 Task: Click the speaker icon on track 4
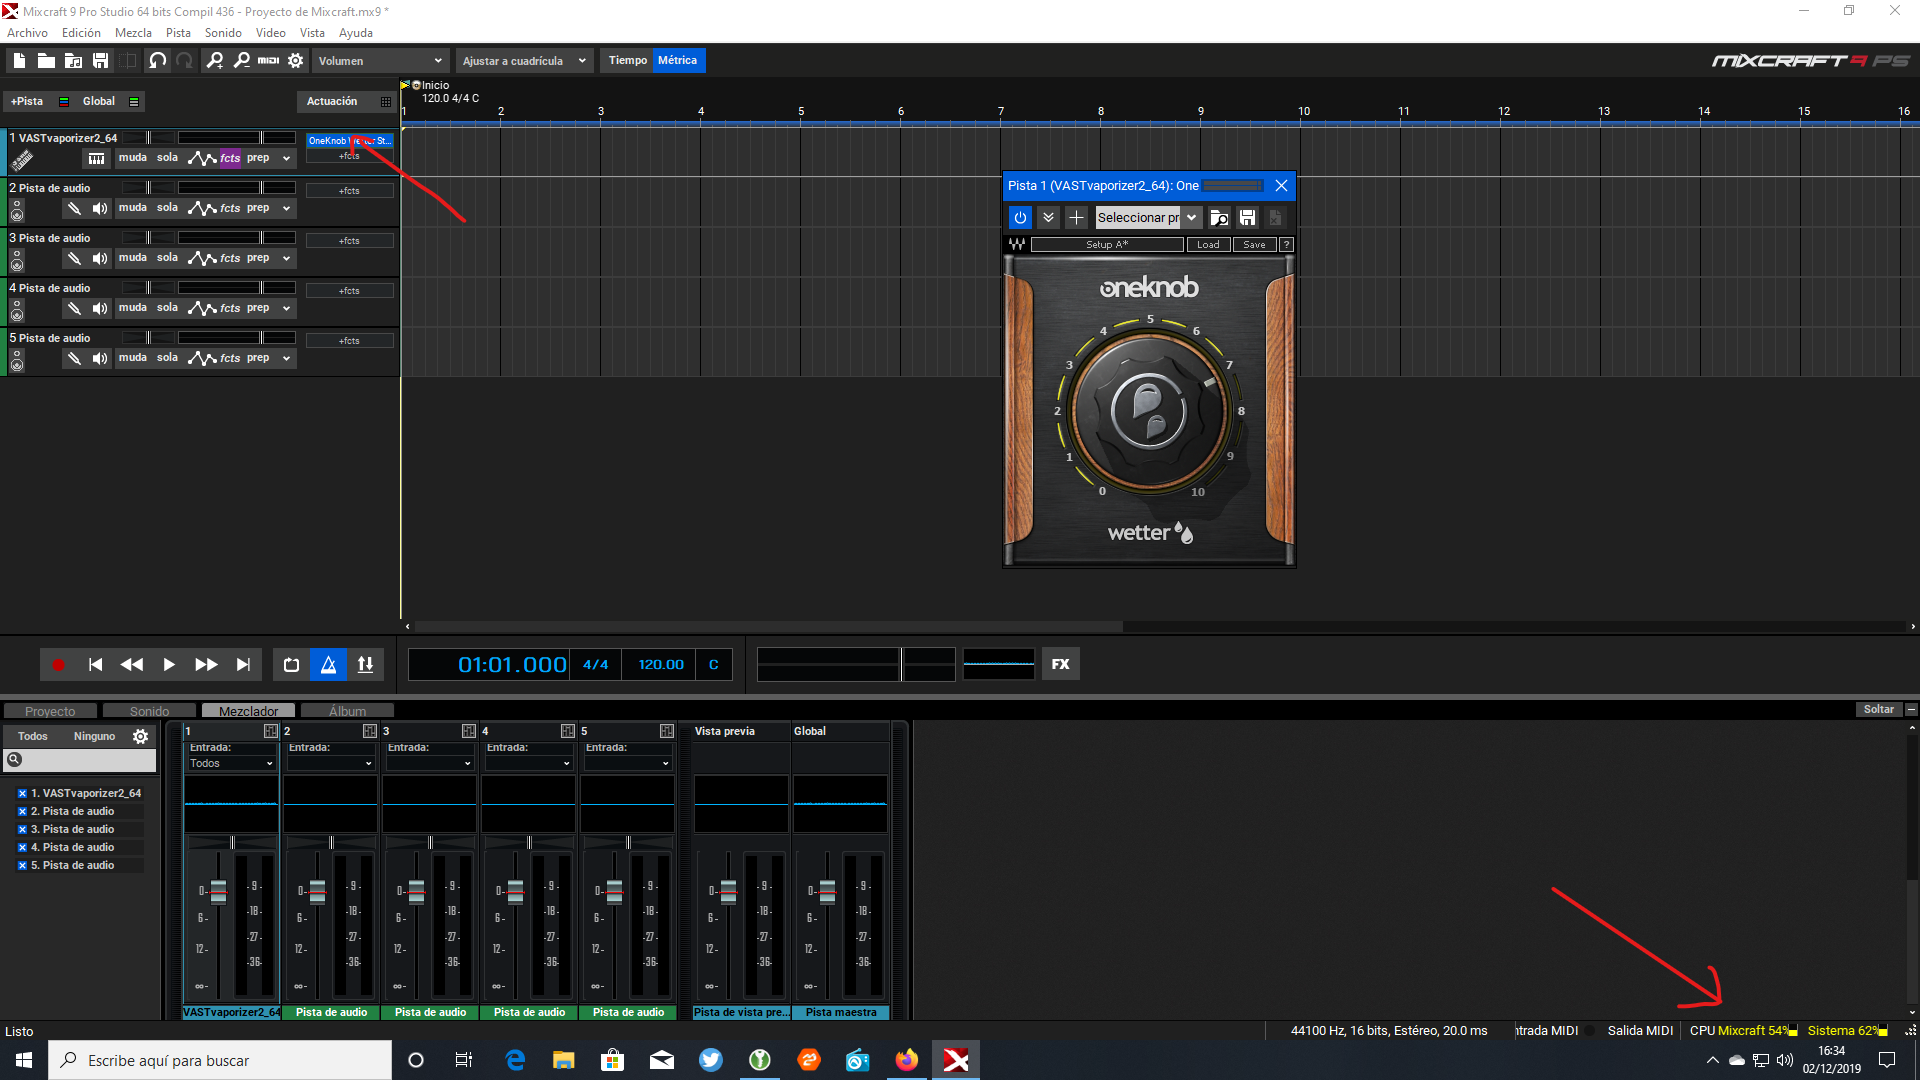(x=100, y=308)
